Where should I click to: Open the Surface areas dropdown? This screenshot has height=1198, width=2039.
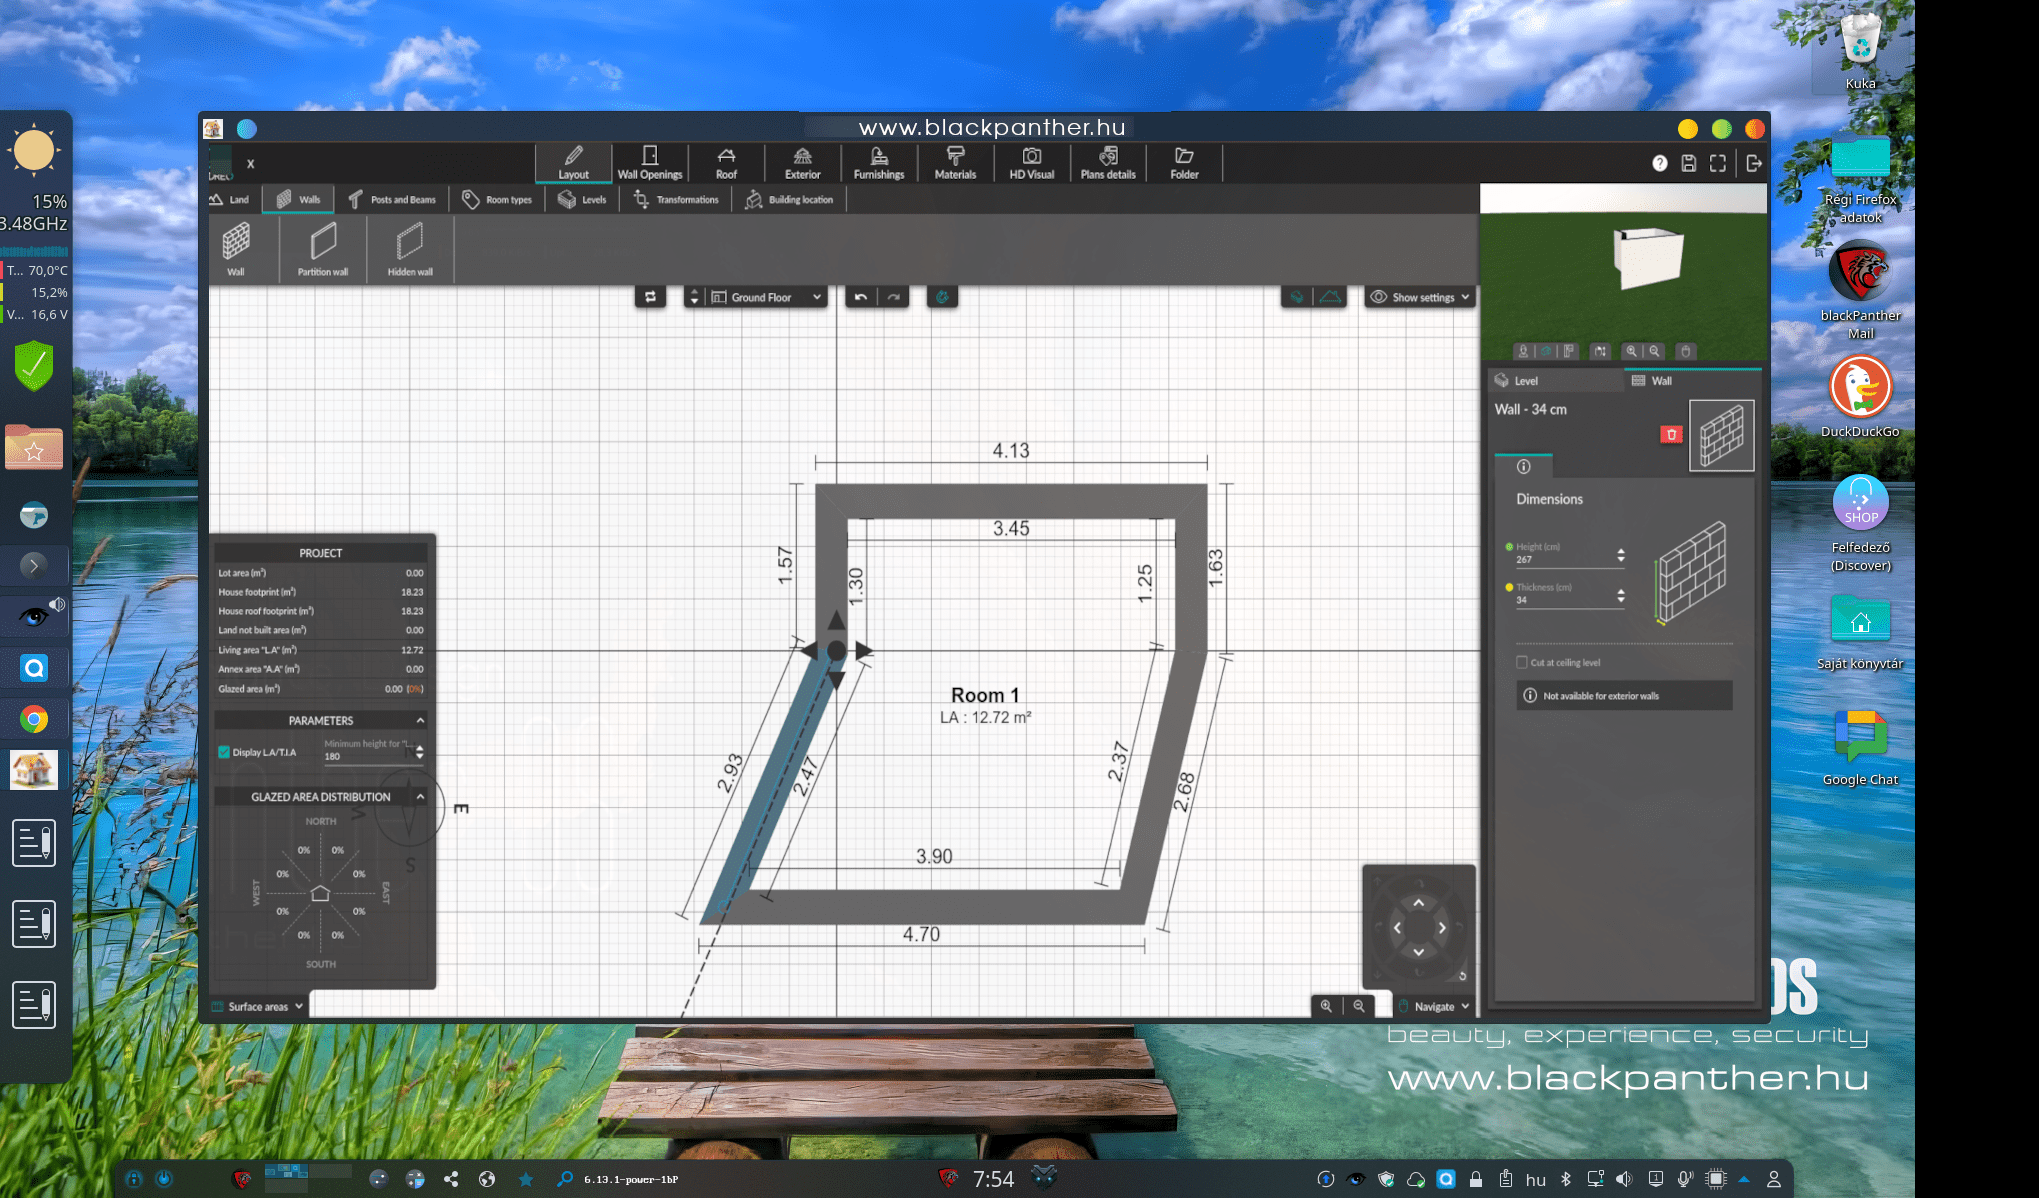258,1006
